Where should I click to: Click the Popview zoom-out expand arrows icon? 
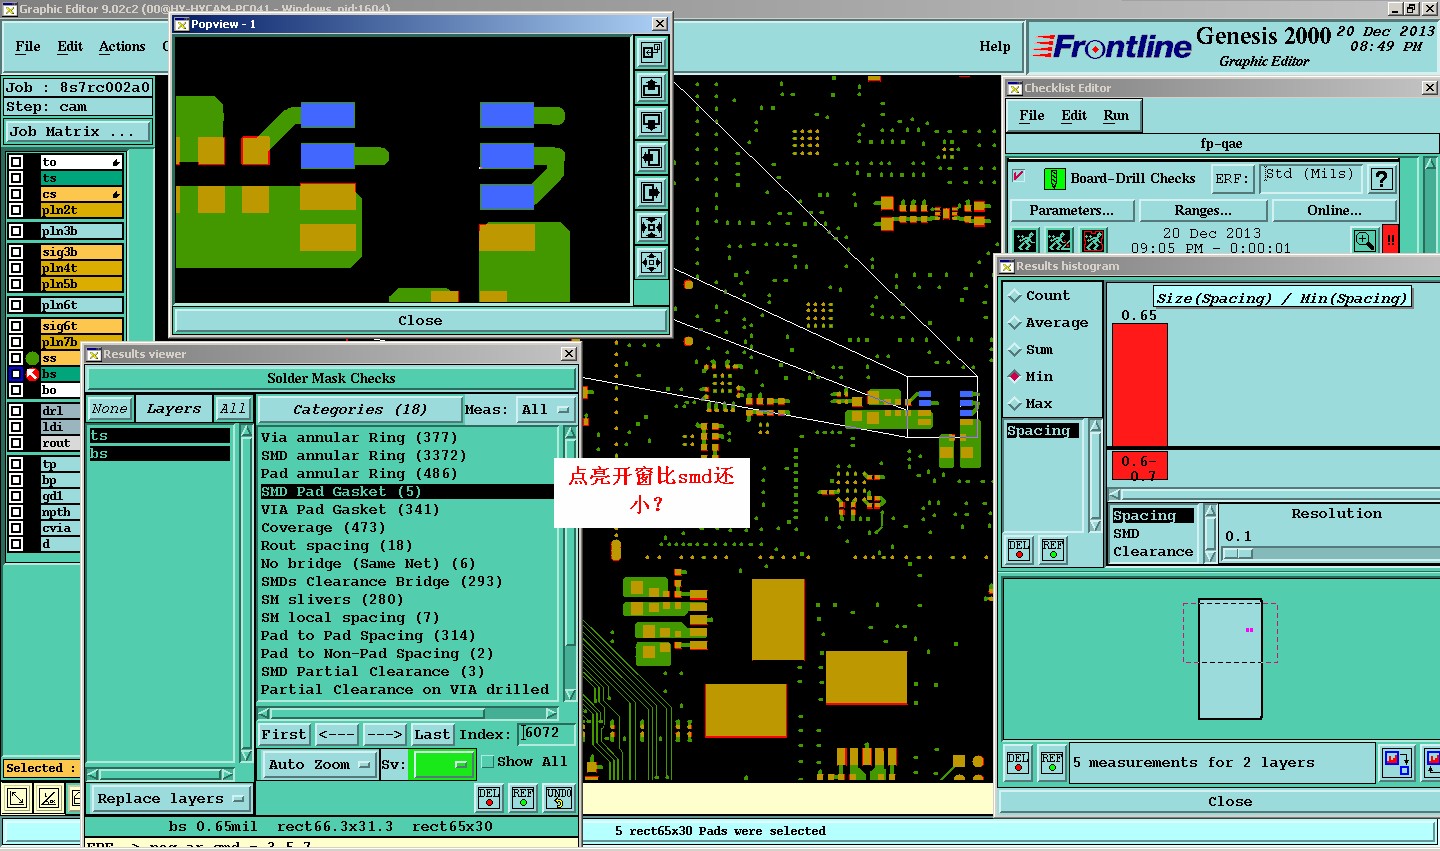pos(651,262)
